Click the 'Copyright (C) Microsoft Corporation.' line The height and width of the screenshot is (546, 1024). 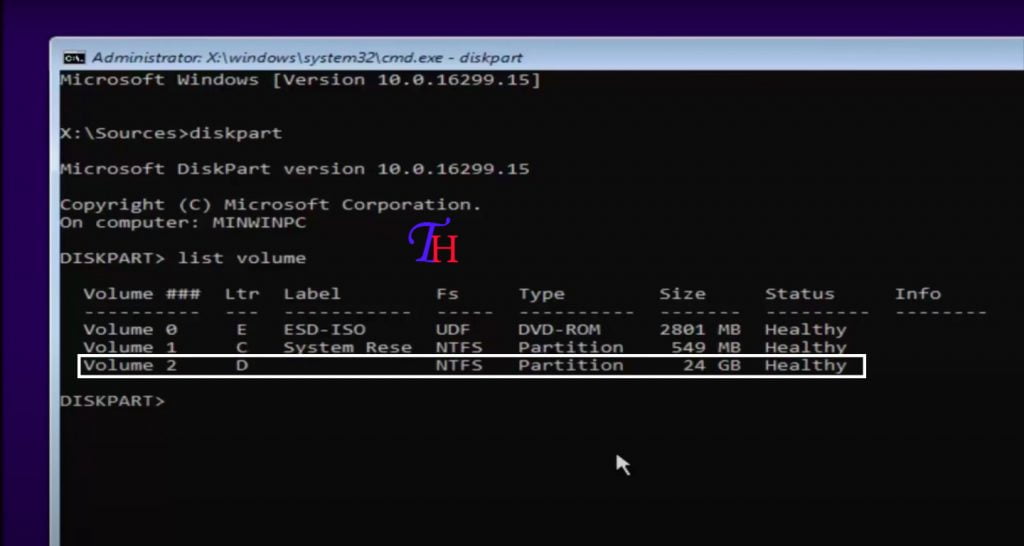pos(270,205)
